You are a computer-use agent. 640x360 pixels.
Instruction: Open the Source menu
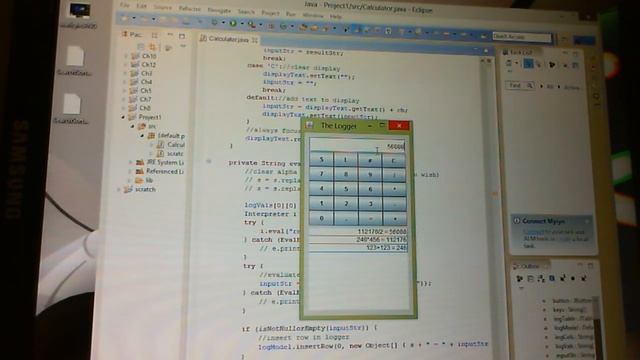tap(162, 8)
